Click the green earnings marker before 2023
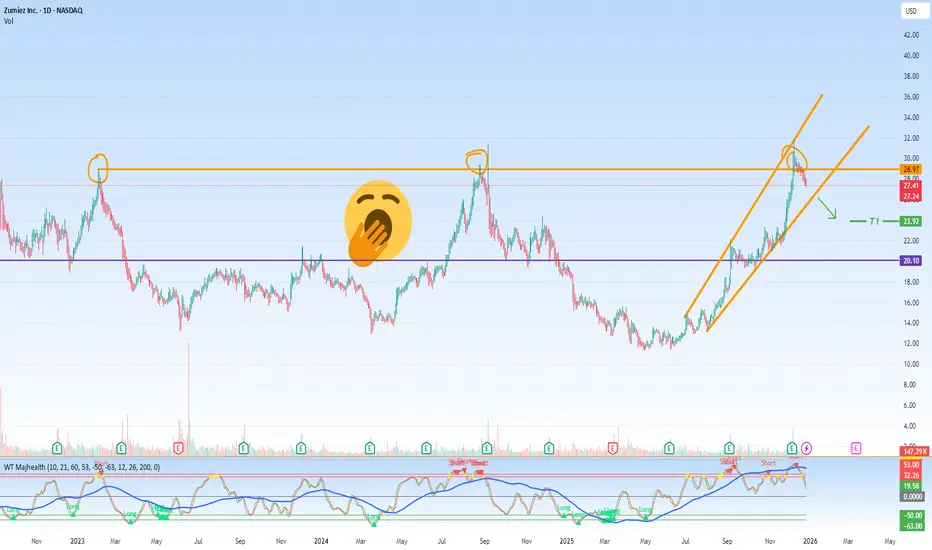 click(57, 448)
